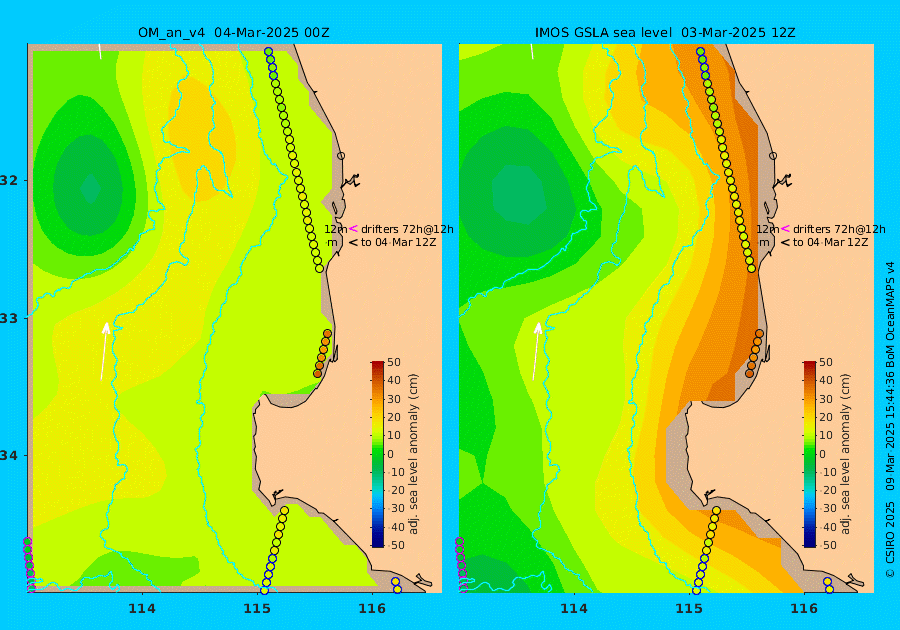Select the 114 longitude label under right map
The width and height of the screenshot is (900, 630).
point(574,608)
